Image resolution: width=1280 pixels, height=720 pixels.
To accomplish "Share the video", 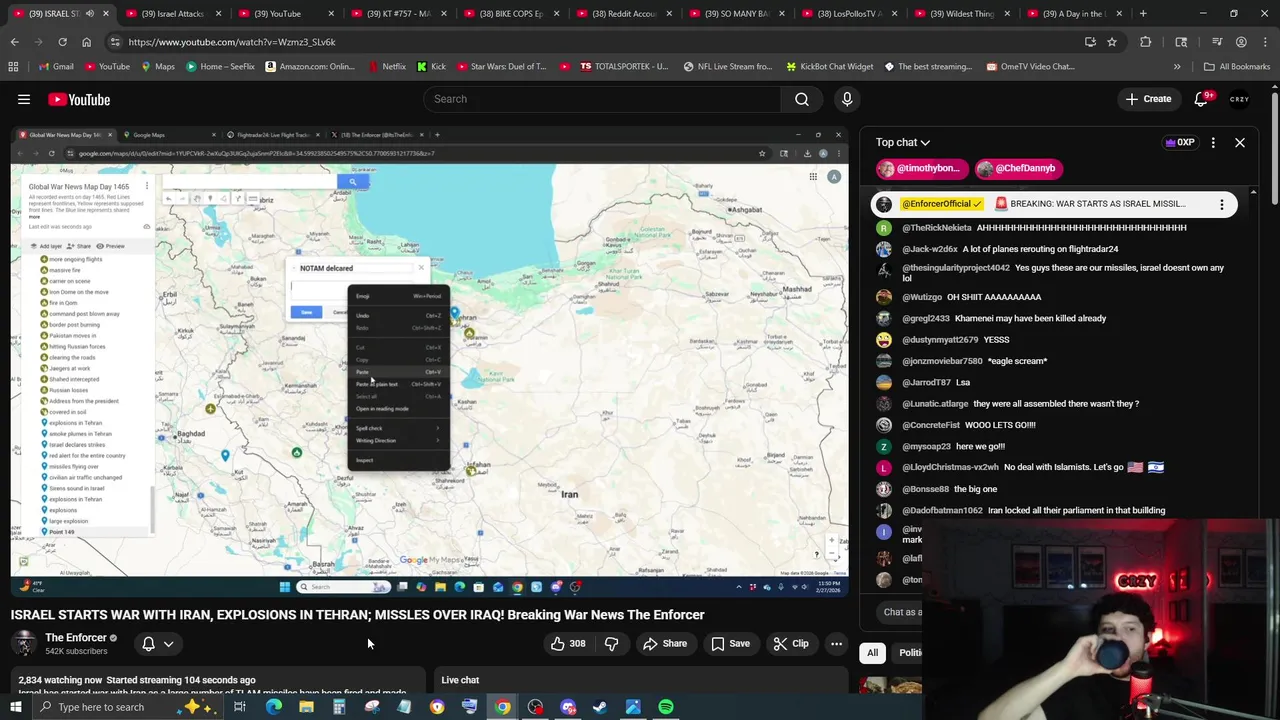I will tap(665, 644).
